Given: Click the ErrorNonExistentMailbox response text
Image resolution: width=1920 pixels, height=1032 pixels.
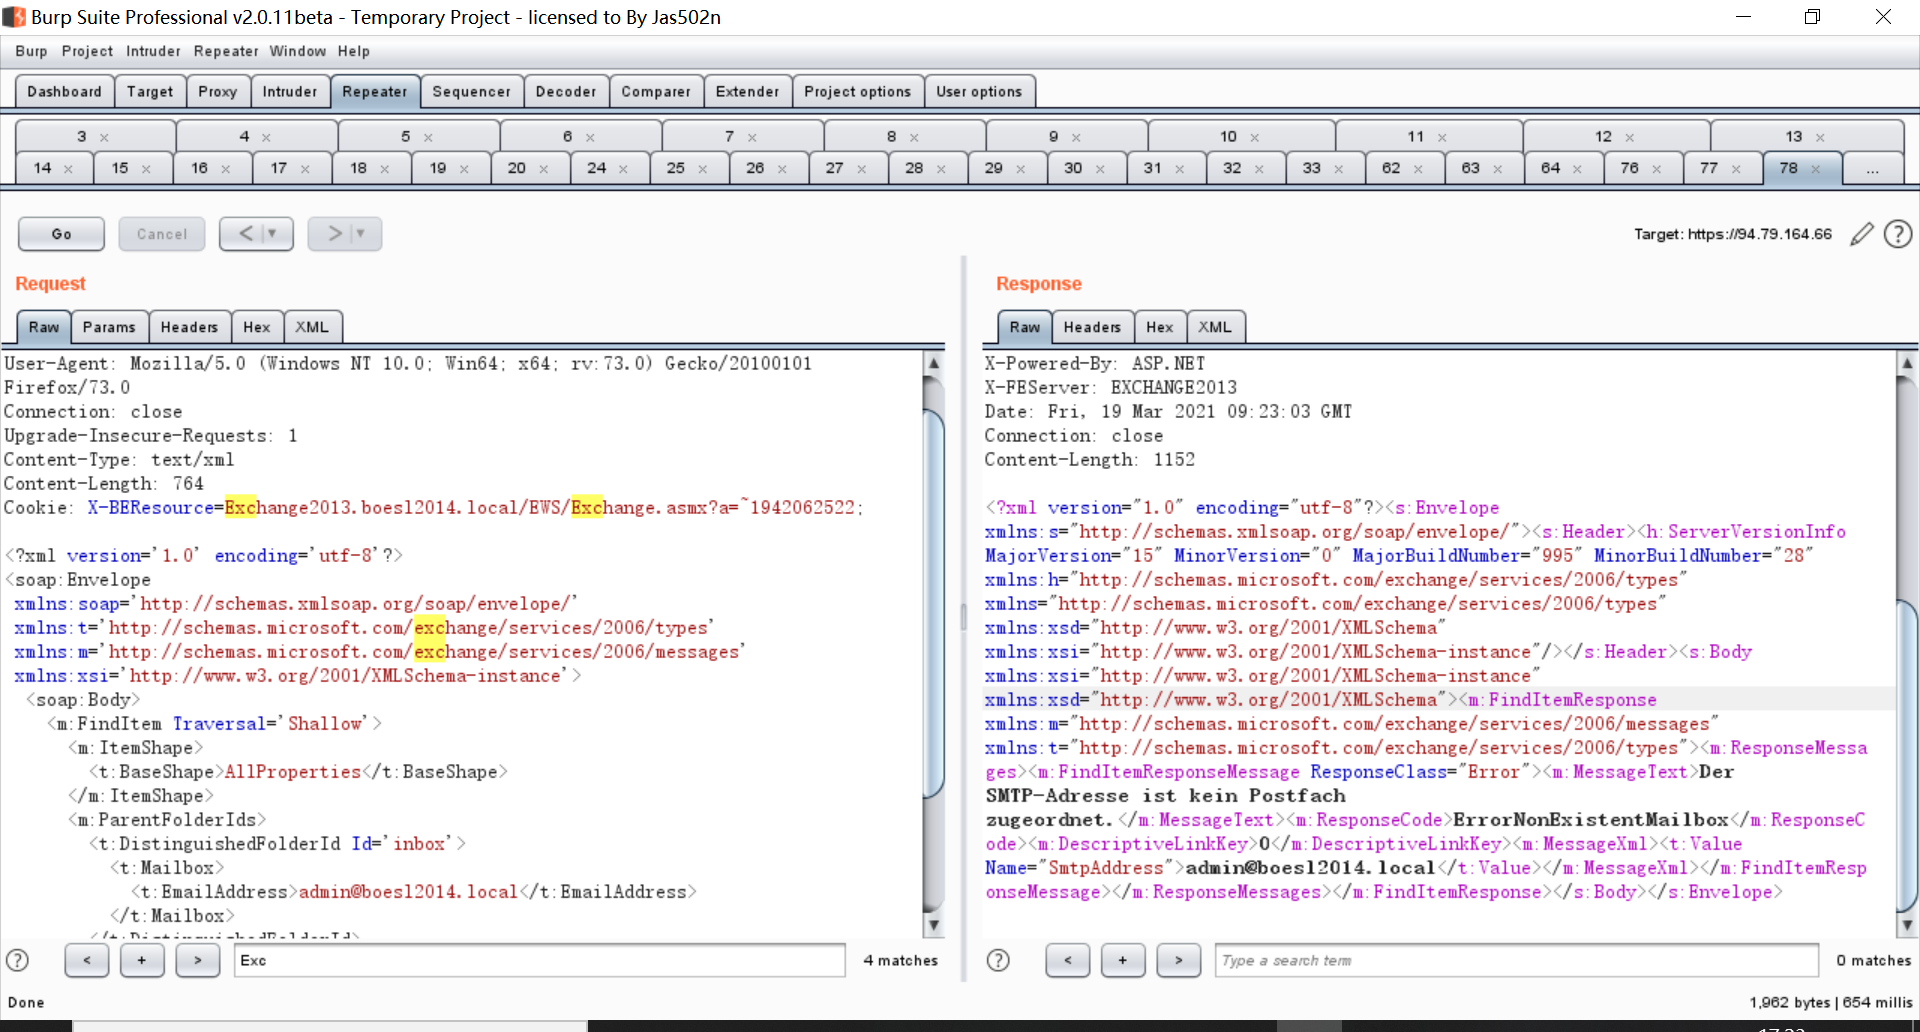Looking at the screenshot, I should pos(1591,820).
